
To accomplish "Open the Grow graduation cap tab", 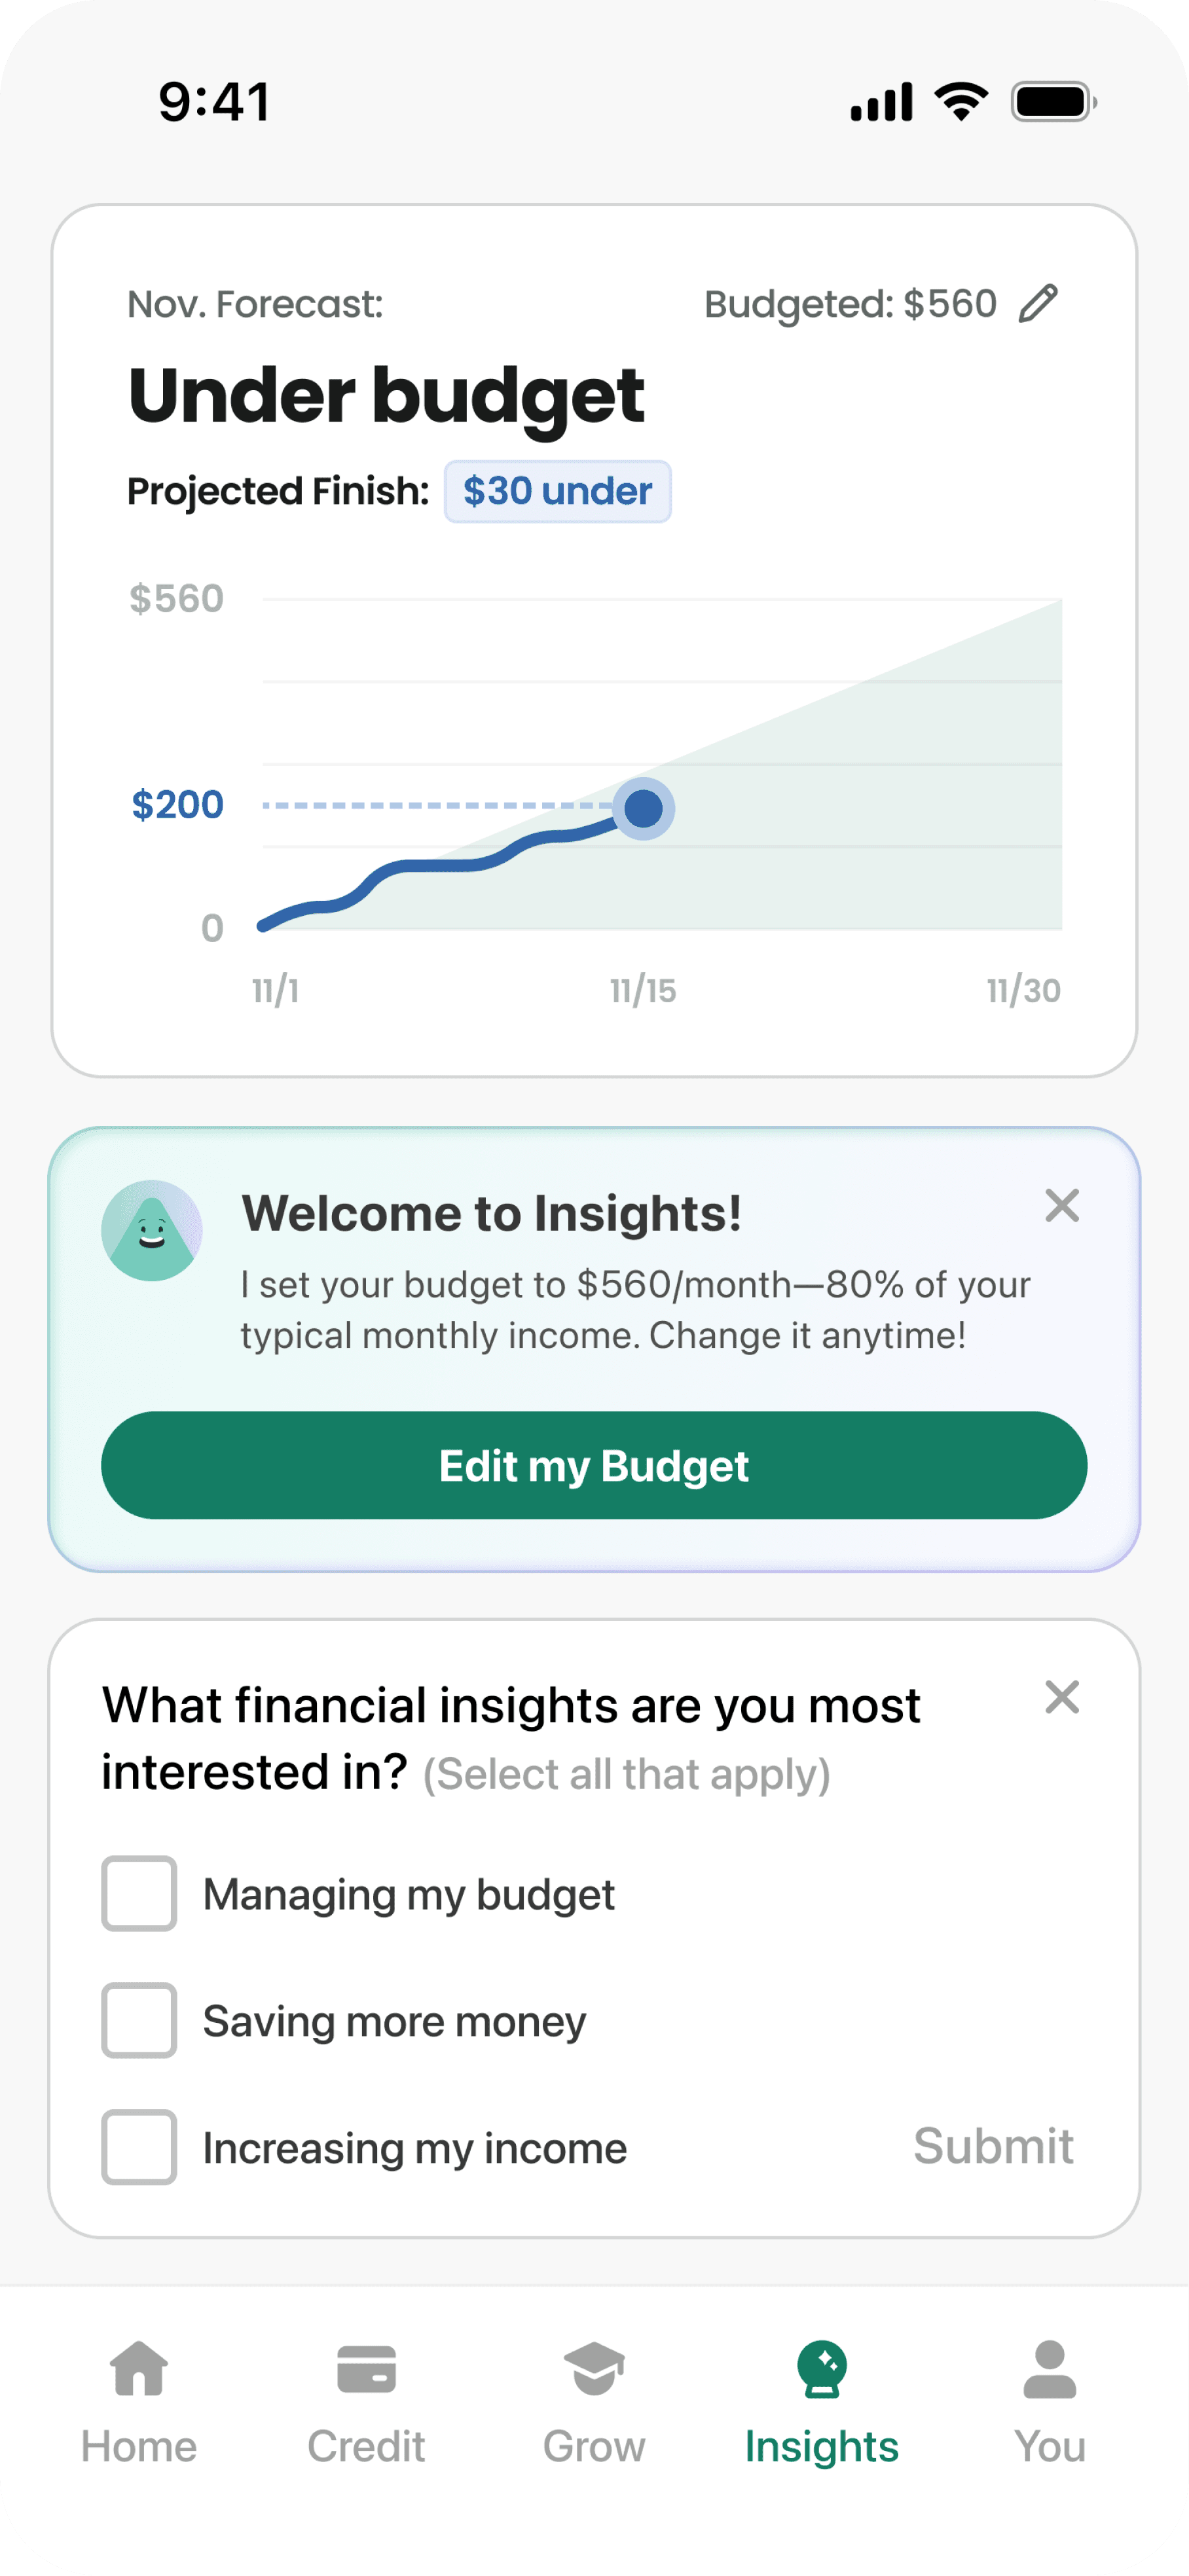I will (594, 2369).
